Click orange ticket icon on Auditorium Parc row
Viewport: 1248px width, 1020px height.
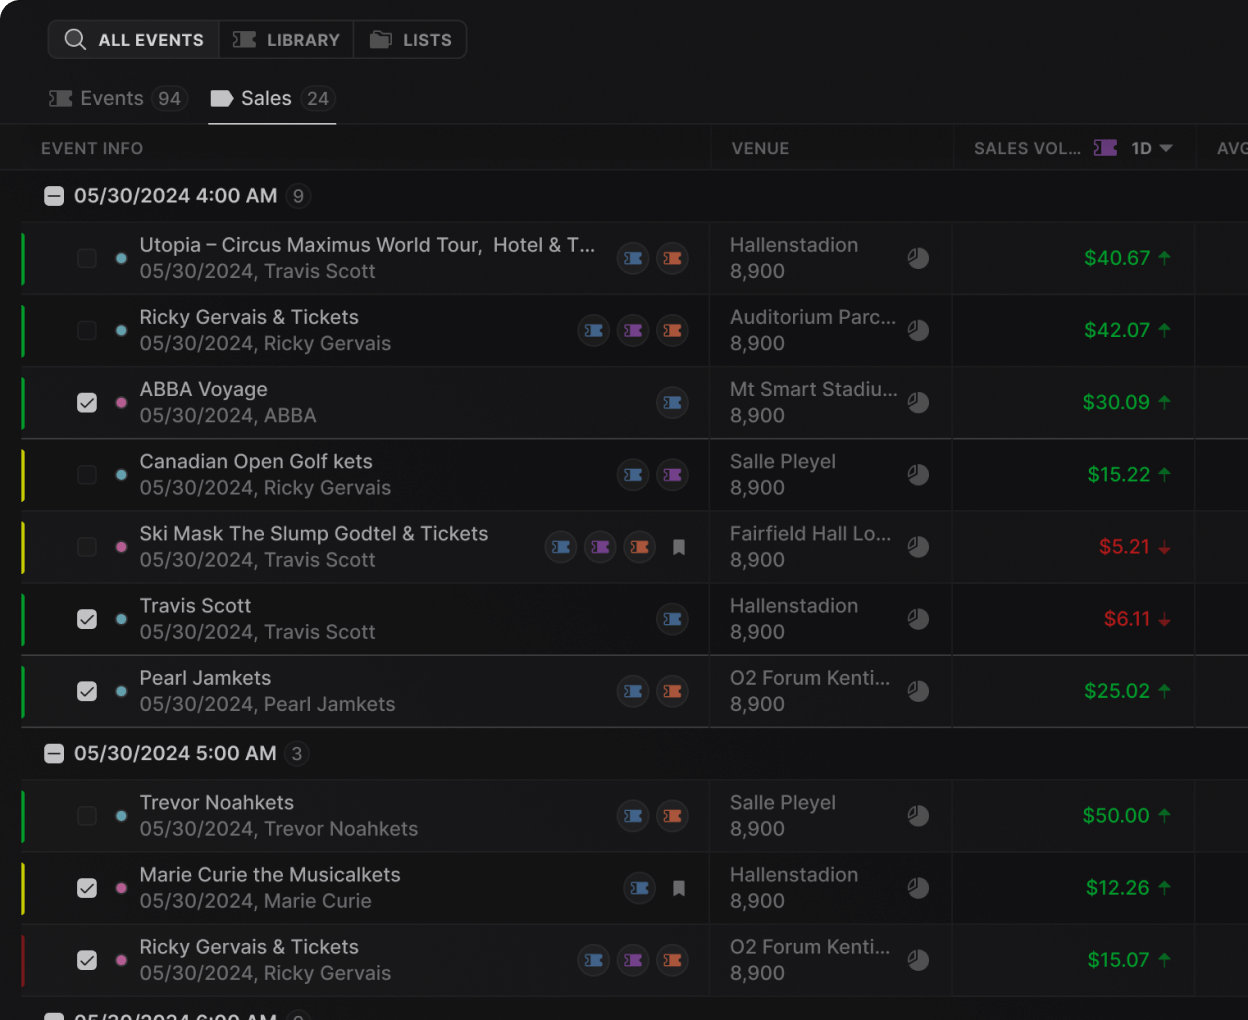point(673,330)
